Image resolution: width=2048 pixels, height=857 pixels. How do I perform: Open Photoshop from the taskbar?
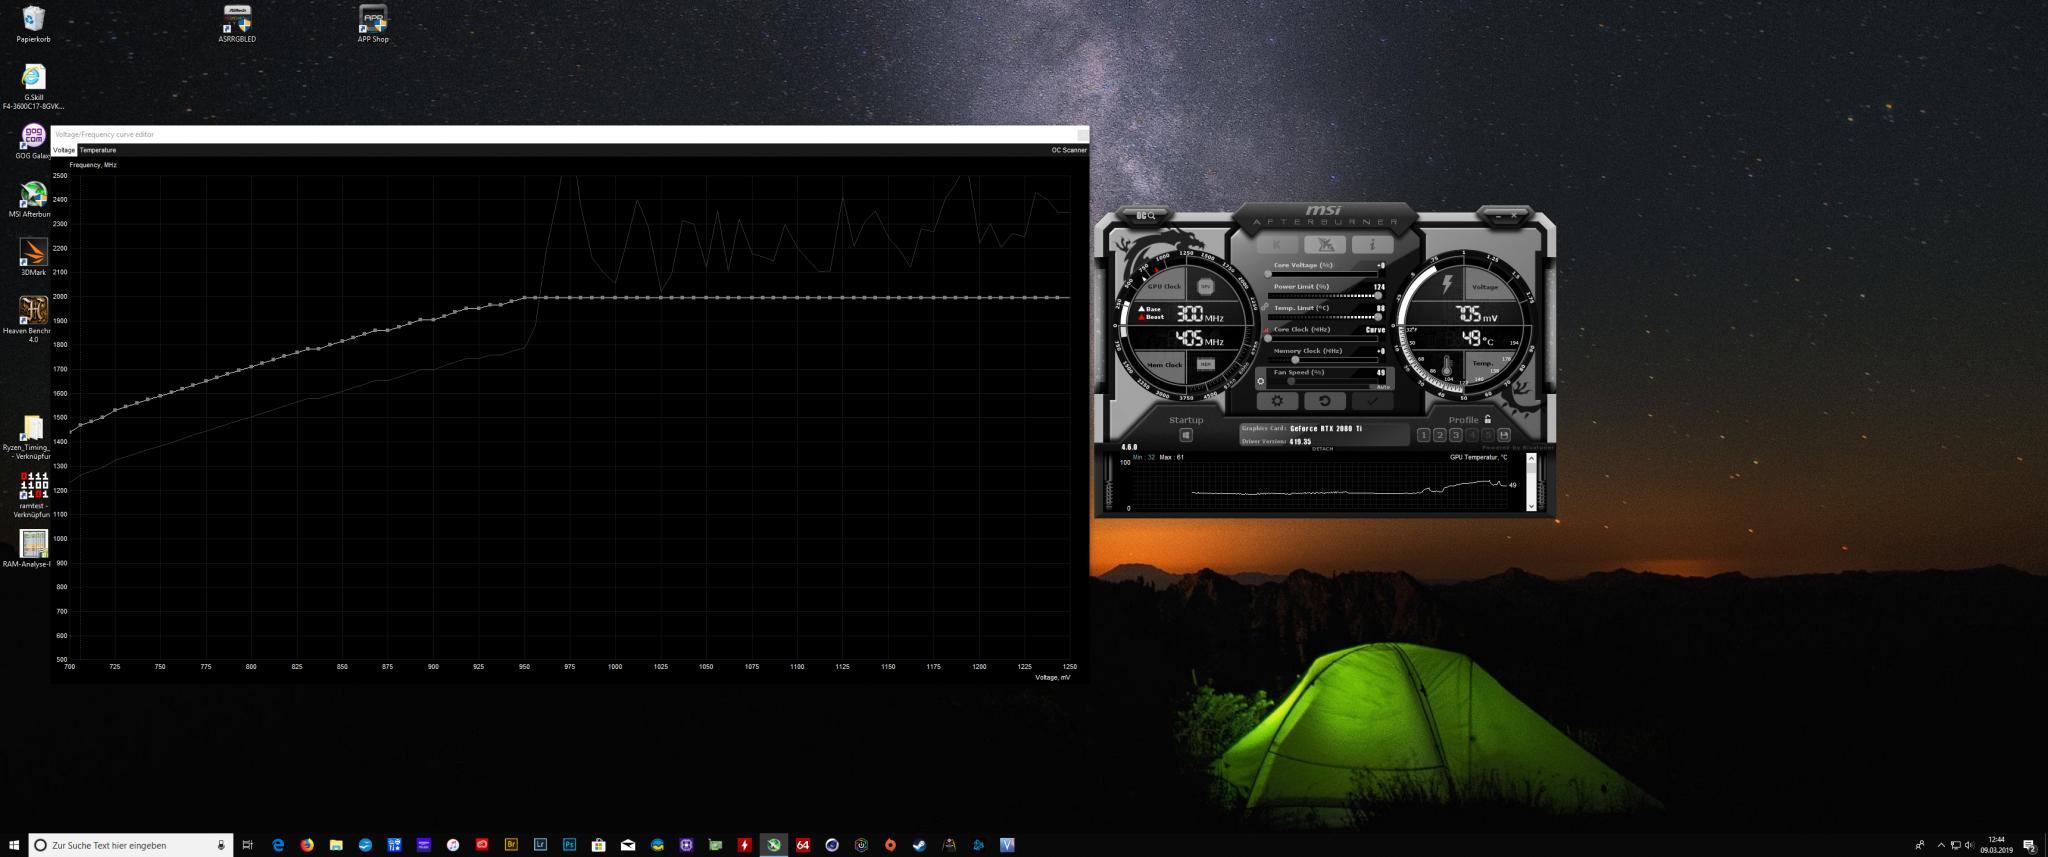click(569, 845)
